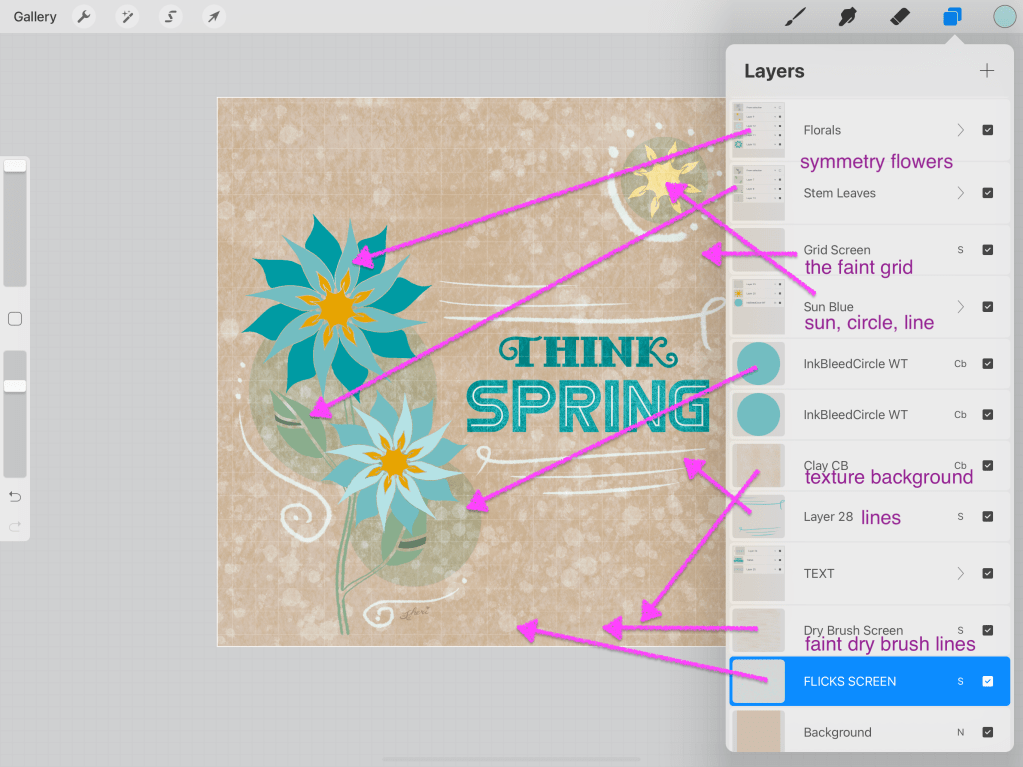The image size is (1023, 767).
Task: Expand the Florals group chevron
Action: click(960, 130)
